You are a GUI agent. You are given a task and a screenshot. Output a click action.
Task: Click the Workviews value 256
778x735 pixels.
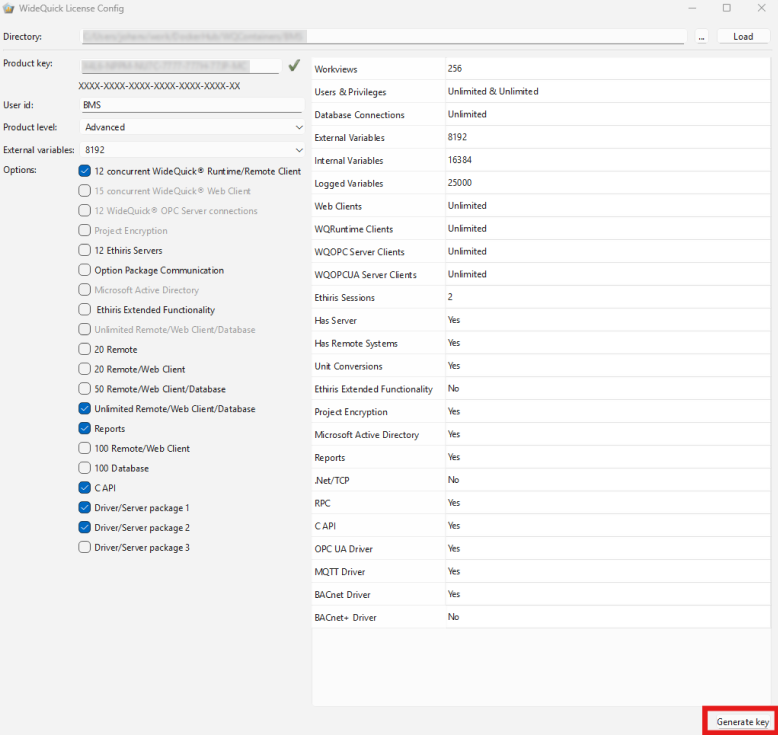click(454, 69)
